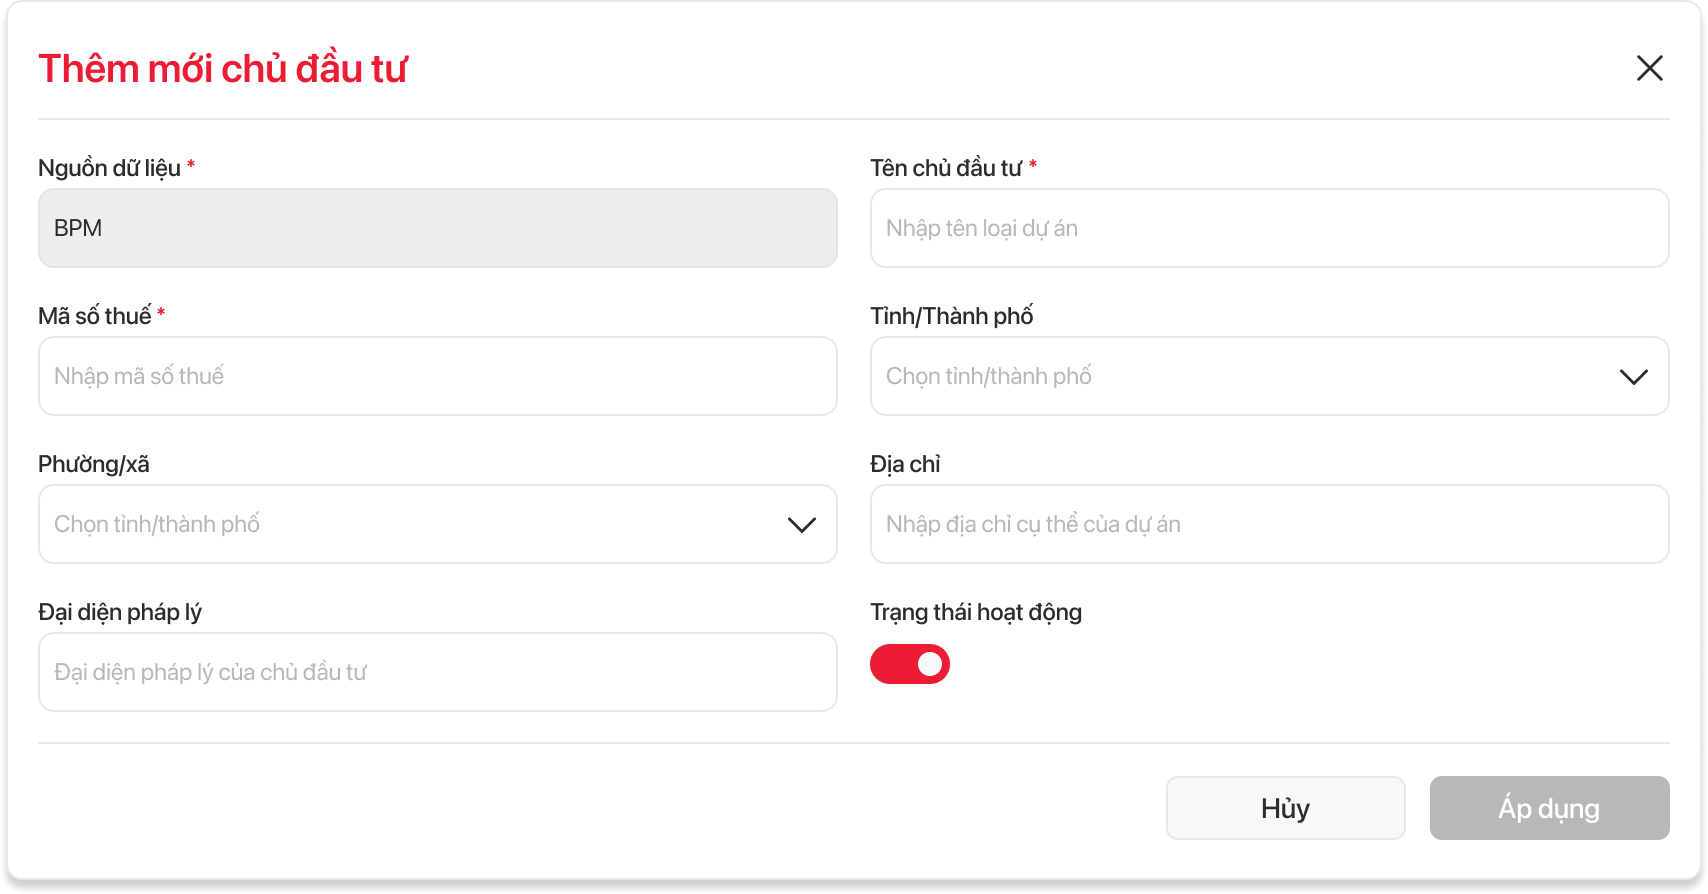
Task: Close the Thêm mới chủ đầu tư dialog
Action: pos(1649,68)
